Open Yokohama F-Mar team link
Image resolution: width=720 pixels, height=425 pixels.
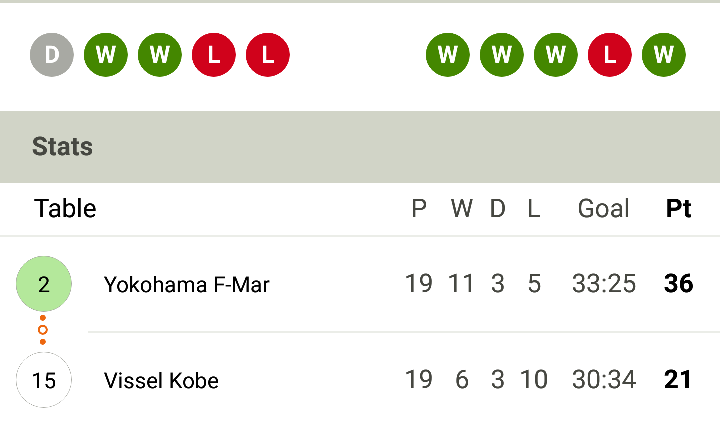pos(186,285)
